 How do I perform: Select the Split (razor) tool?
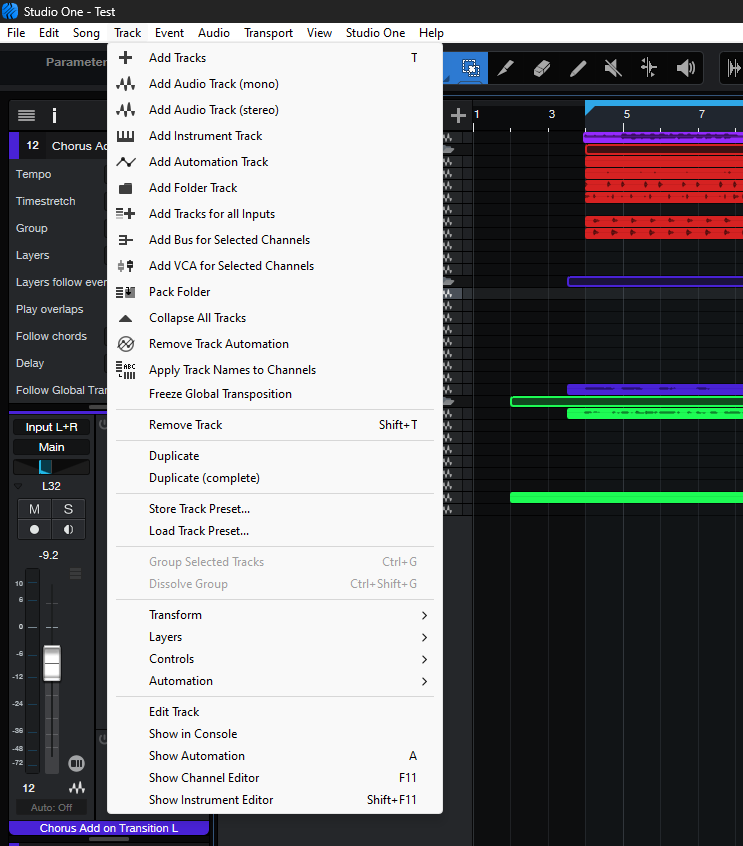coord(506,68)
